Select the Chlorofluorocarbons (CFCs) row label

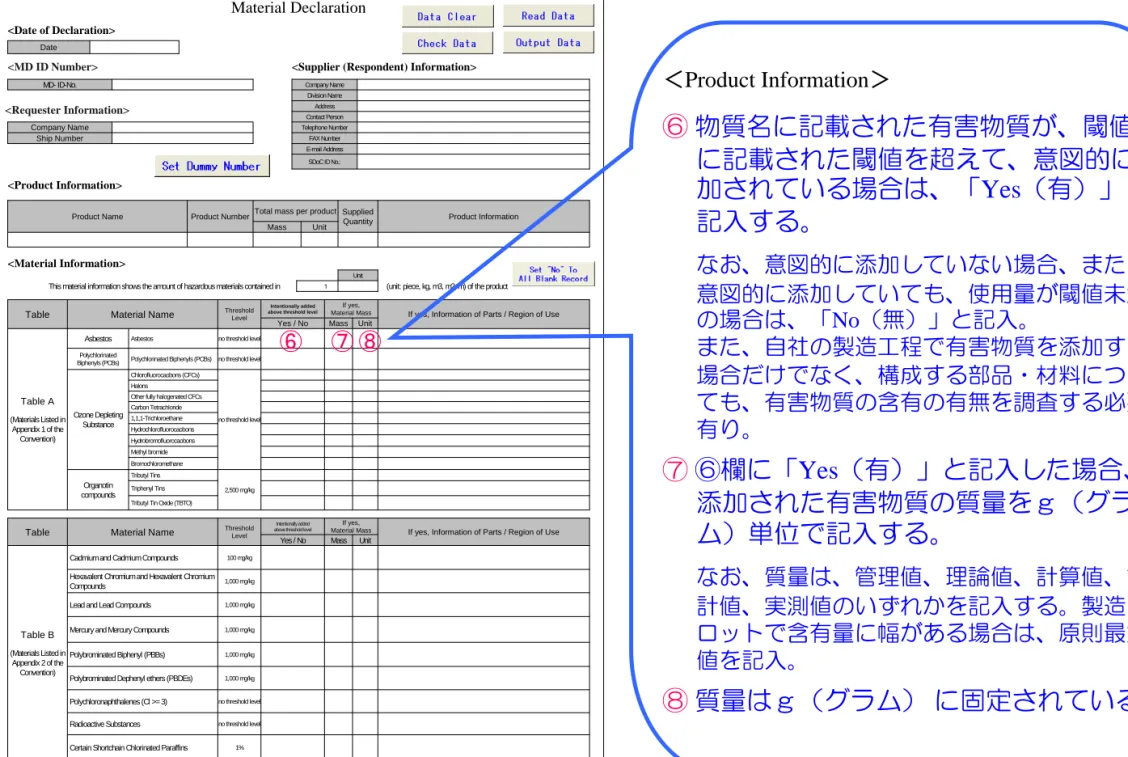click(173, 376)
